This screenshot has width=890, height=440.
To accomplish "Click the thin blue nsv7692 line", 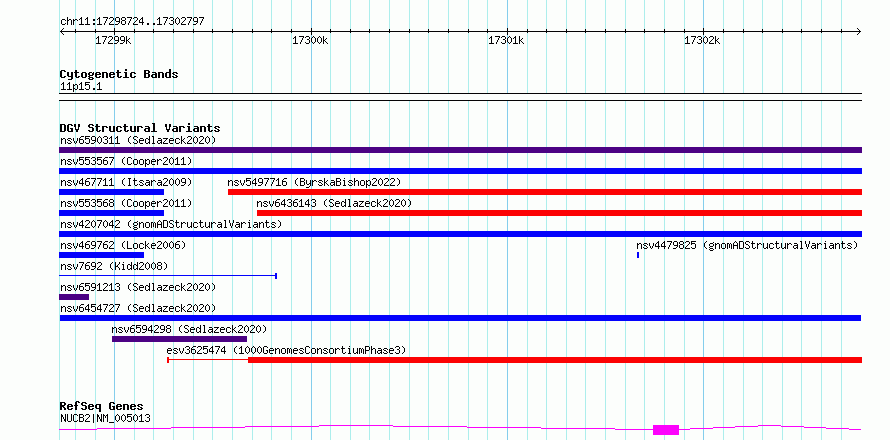I will [168, 276].
